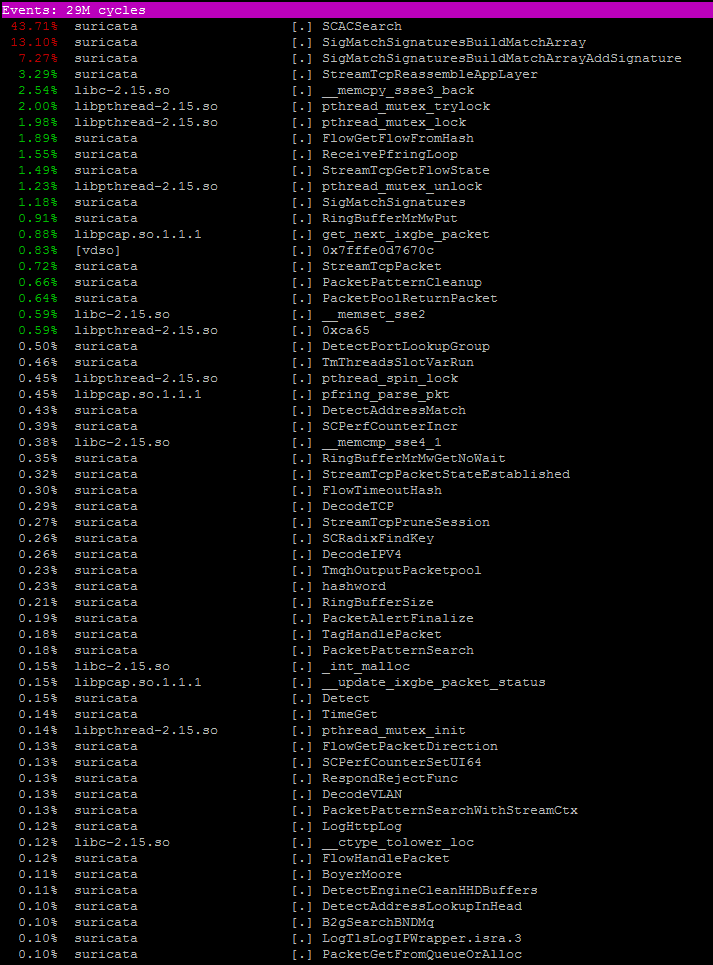Viewport: 713px width, 965px height.
Task: Select pthread_mutex_lock symbol
Action: click(394, 122)
